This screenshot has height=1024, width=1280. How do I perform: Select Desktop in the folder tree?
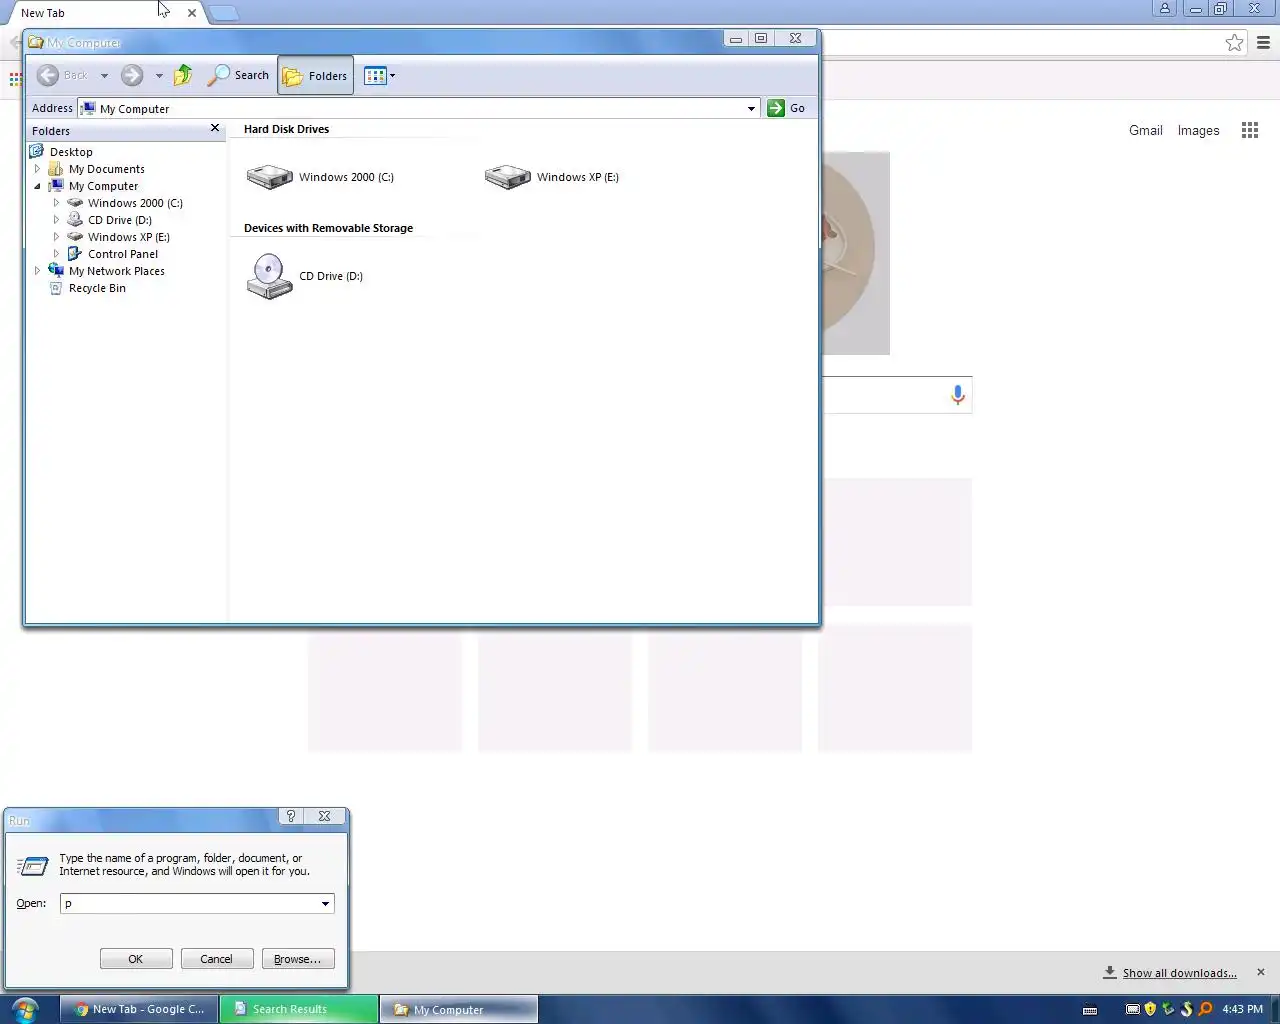(x=71, y=152)
